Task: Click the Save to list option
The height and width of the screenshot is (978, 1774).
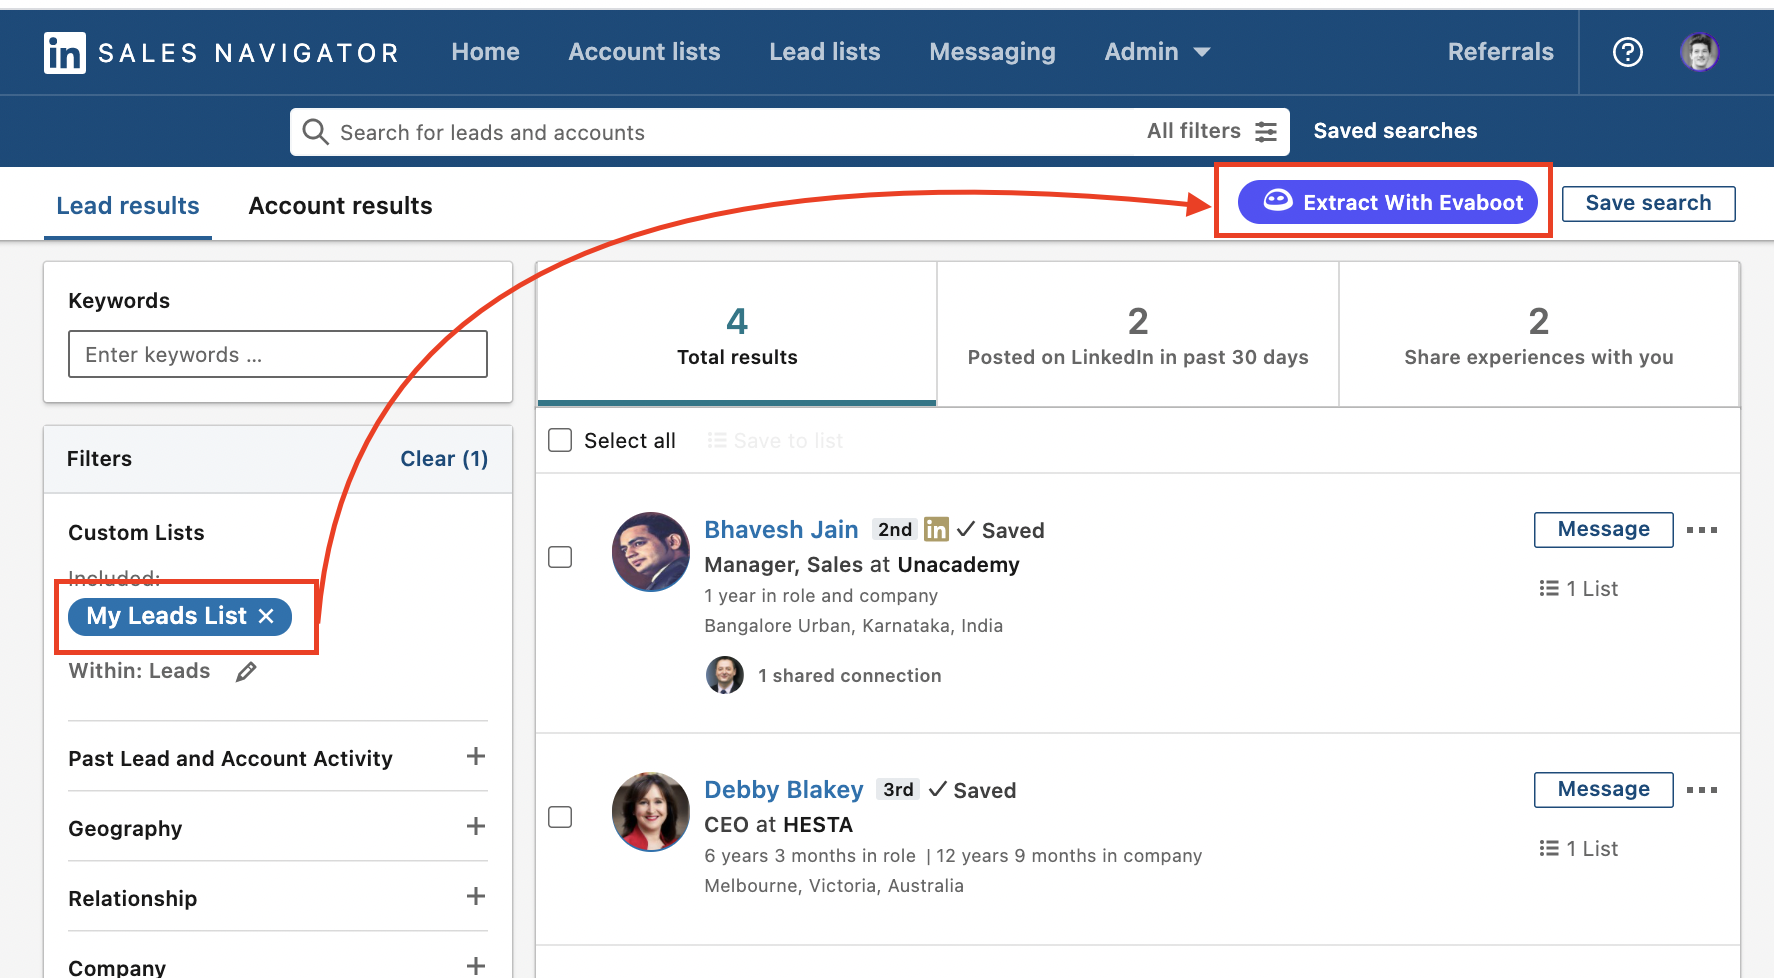Action: [x=776, y=441]
